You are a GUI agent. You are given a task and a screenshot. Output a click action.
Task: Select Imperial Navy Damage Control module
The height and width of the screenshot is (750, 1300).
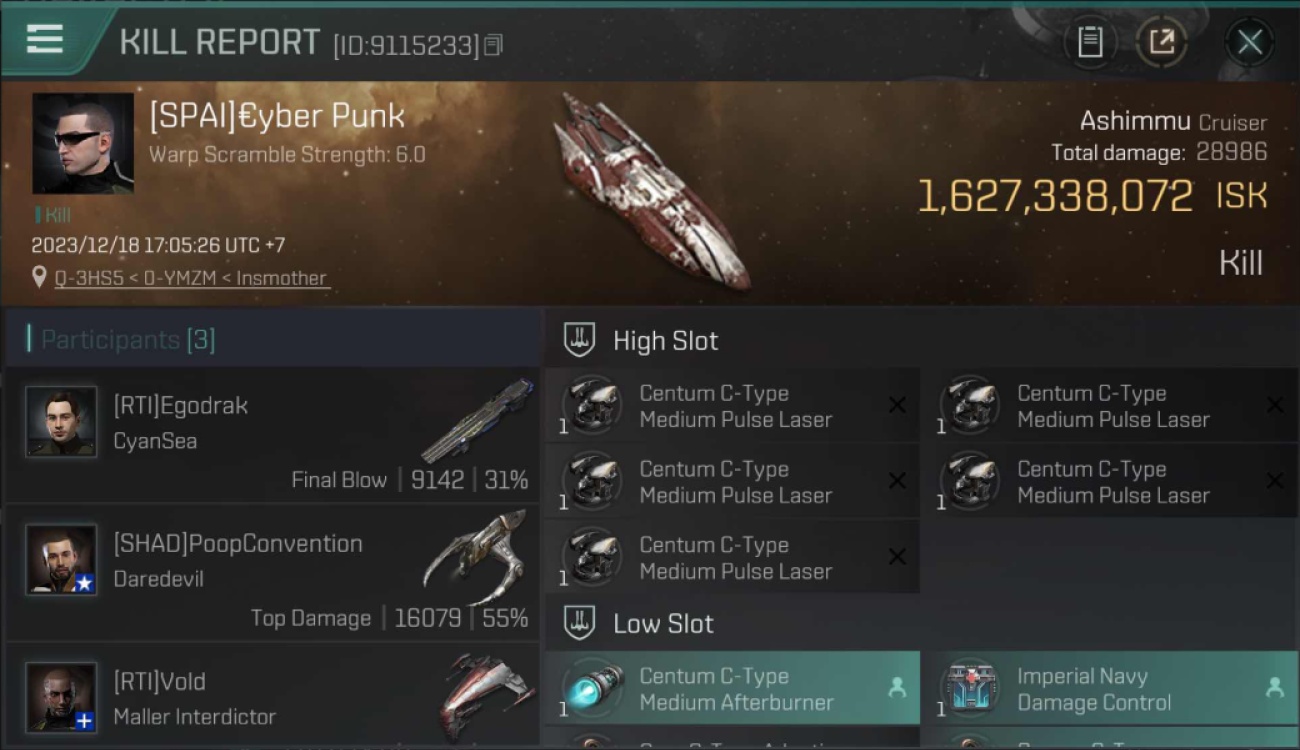1110,689
